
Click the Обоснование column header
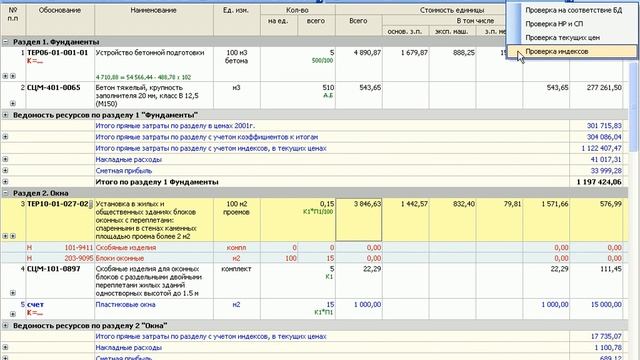pyautogui.click(x=60, y=20)
